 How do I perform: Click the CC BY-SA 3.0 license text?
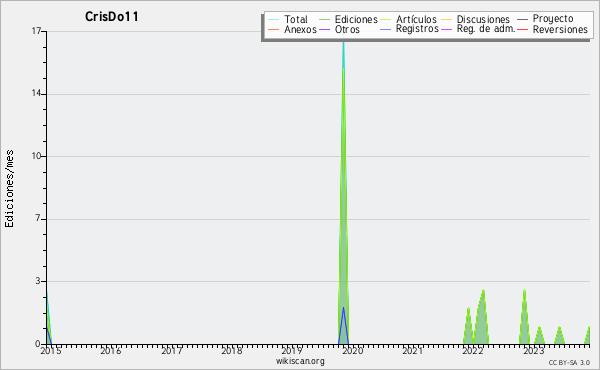[569, 362]
